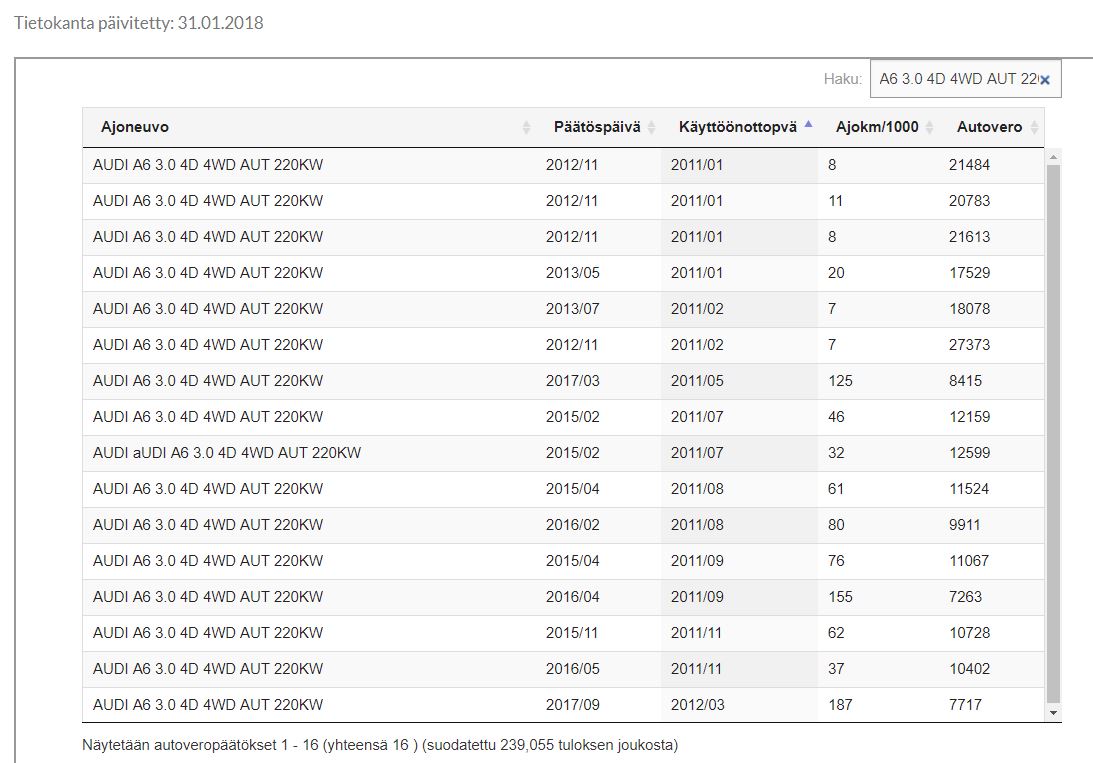Select the Käyttöönottopvä cell 2011/05

pyautogui.click(x=696, y=381)
